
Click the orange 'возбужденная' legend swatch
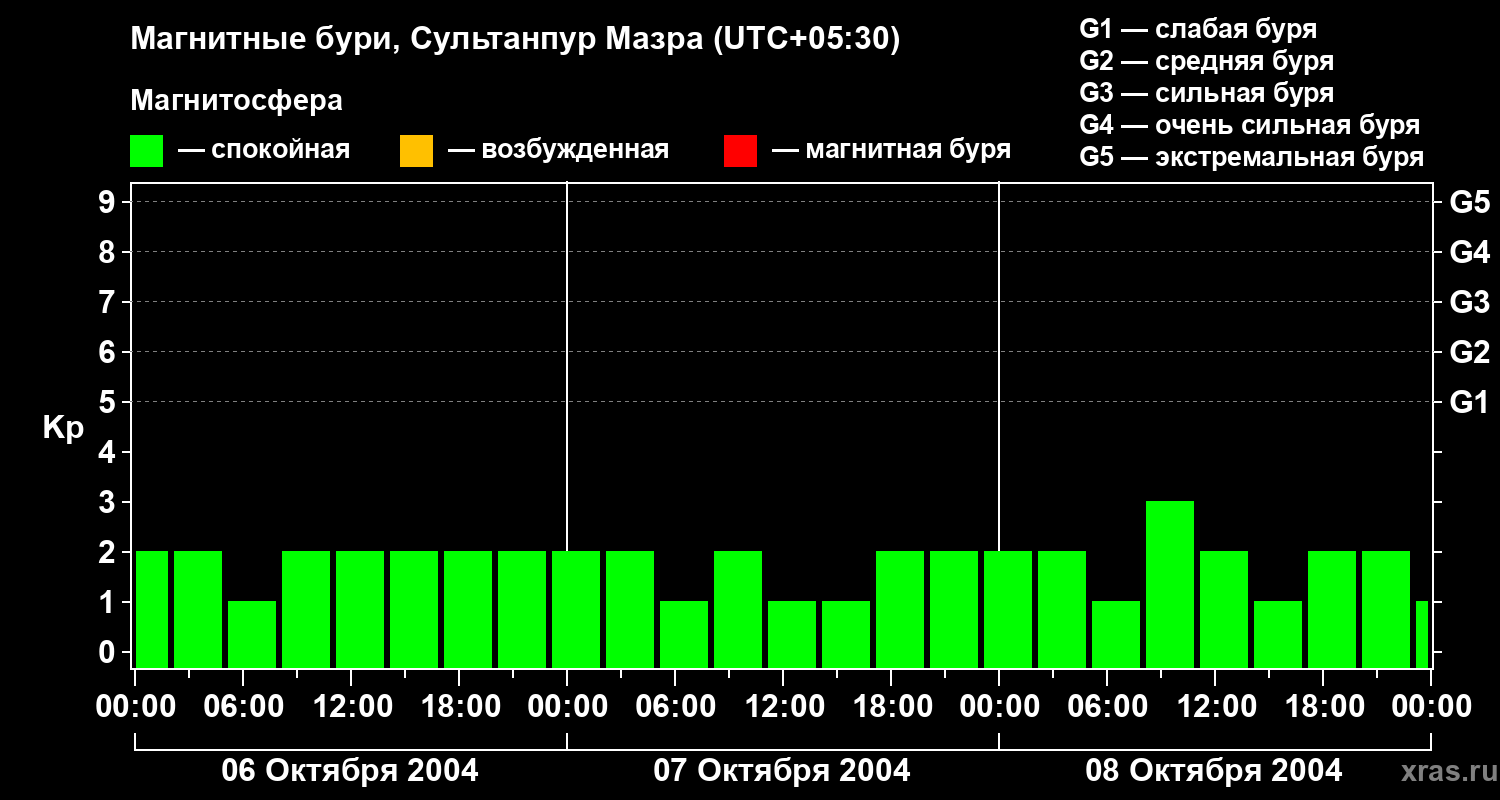point(416,151)
